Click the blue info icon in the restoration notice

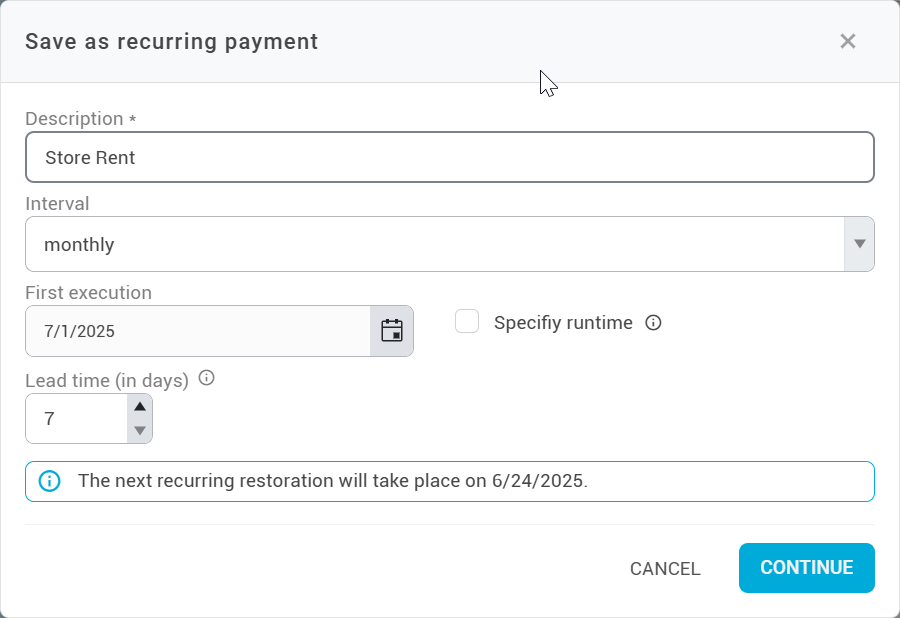click(49, 481)
